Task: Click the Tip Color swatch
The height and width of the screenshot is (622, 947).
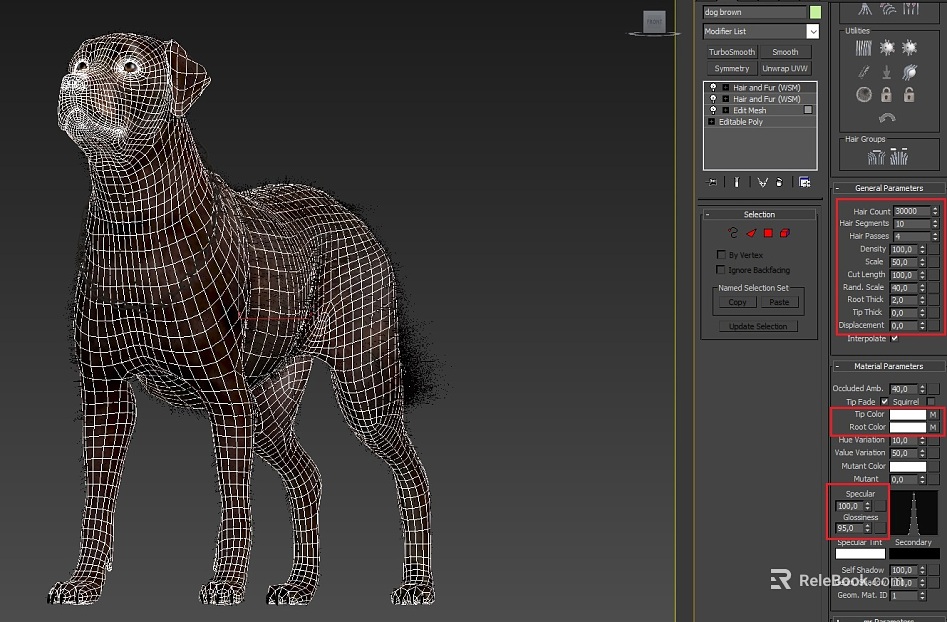Action: pyautogui.click(x=908, y=414)
